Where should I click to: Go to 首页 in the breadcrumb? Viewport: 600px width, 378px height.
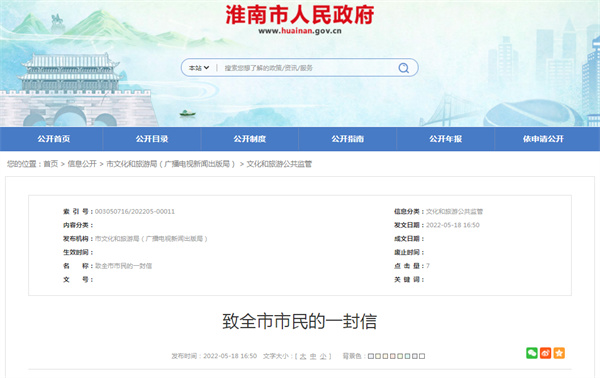tap(51, 164)
